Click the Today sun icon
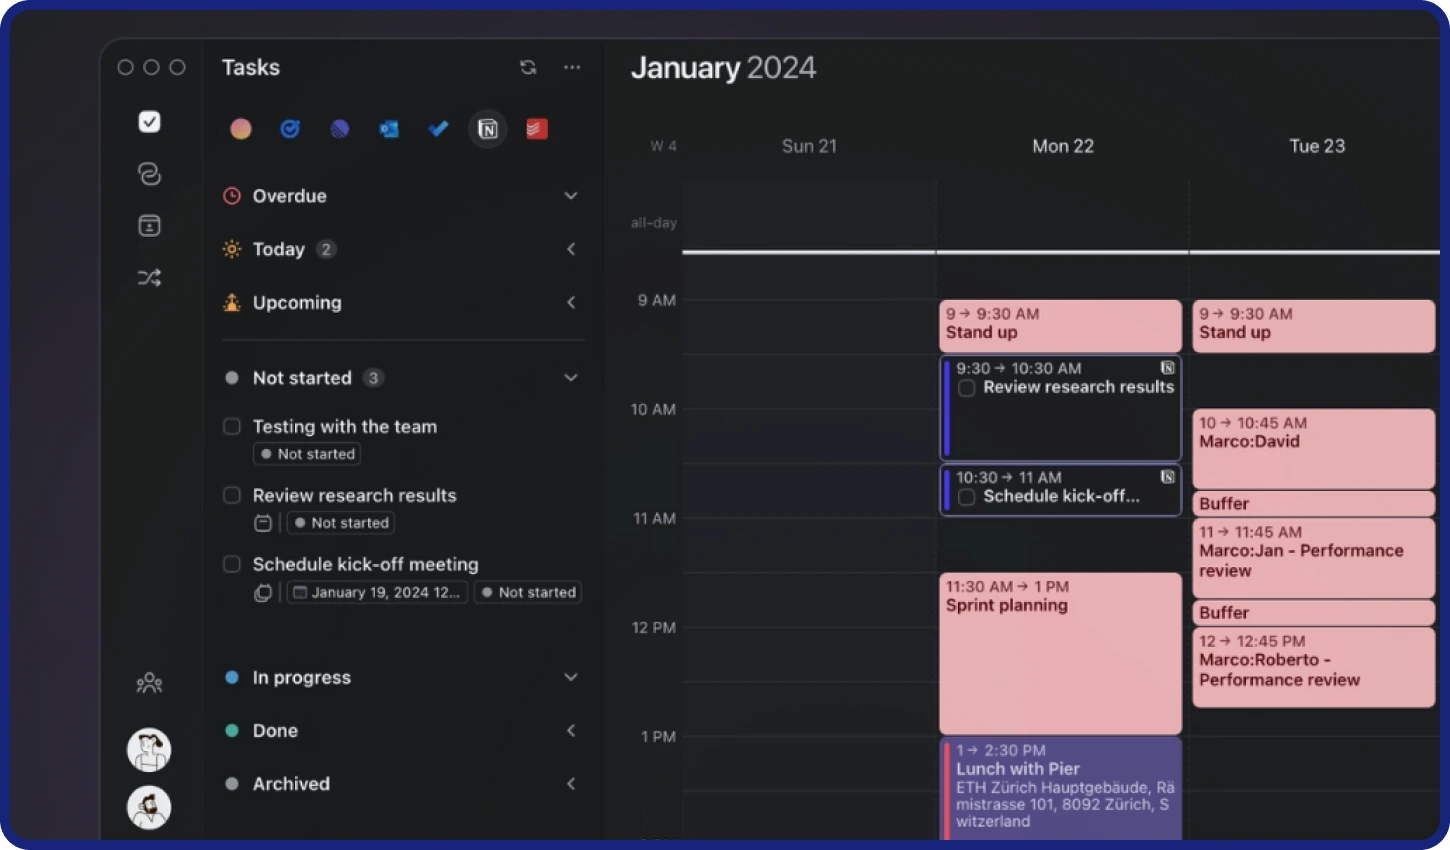This screenshot has width=1450, height=850. [x=232, y=249]
